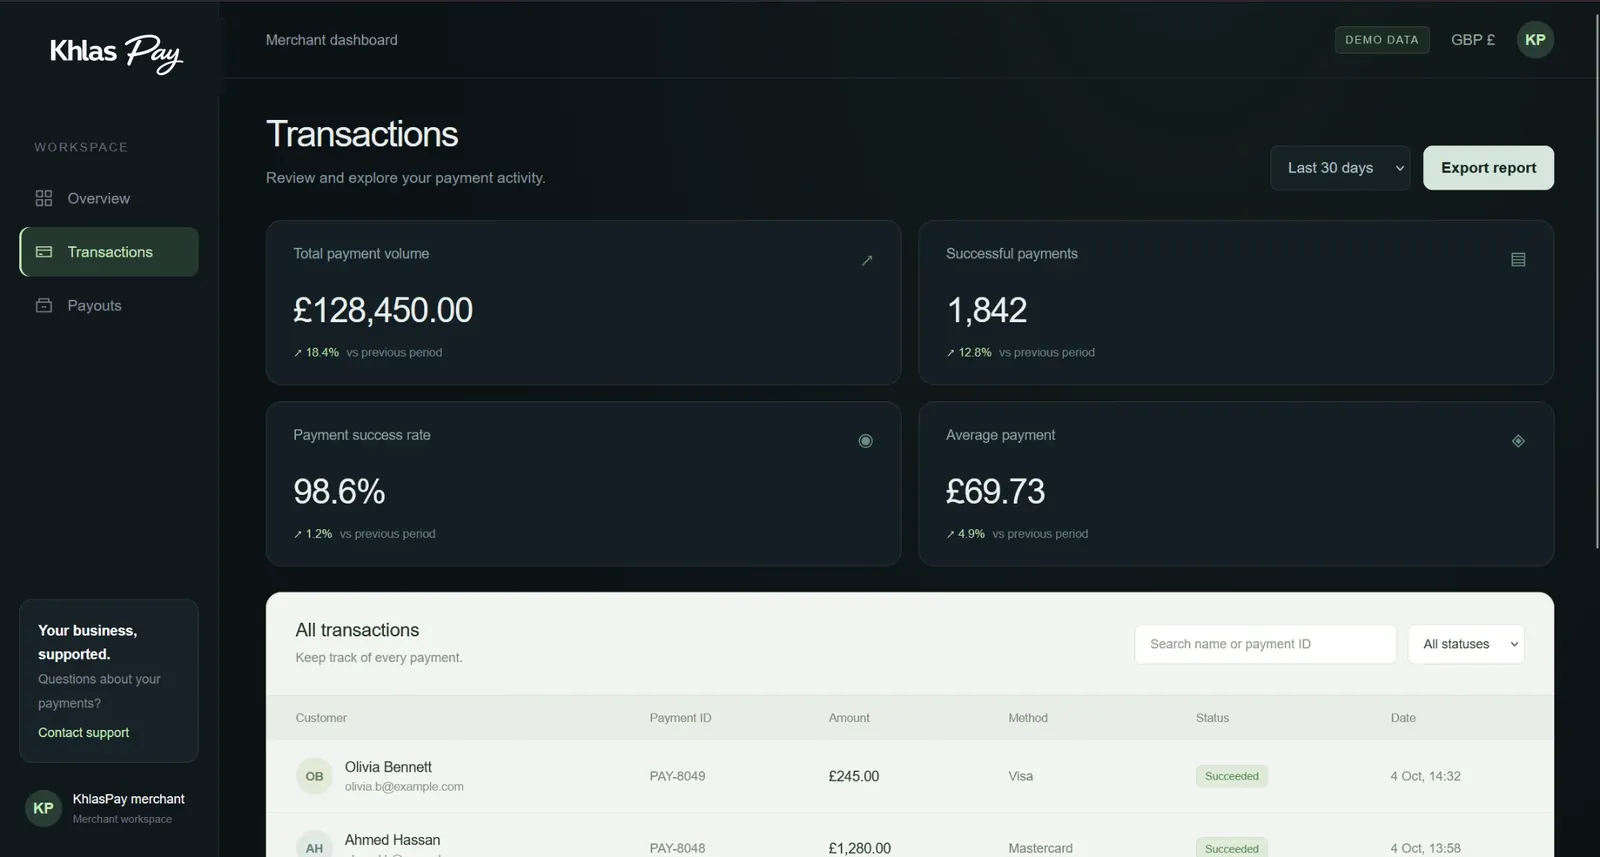The width and height of the screenshot is (1600, 857).
Task: Go to the Overview page
Action: point(109,198)
